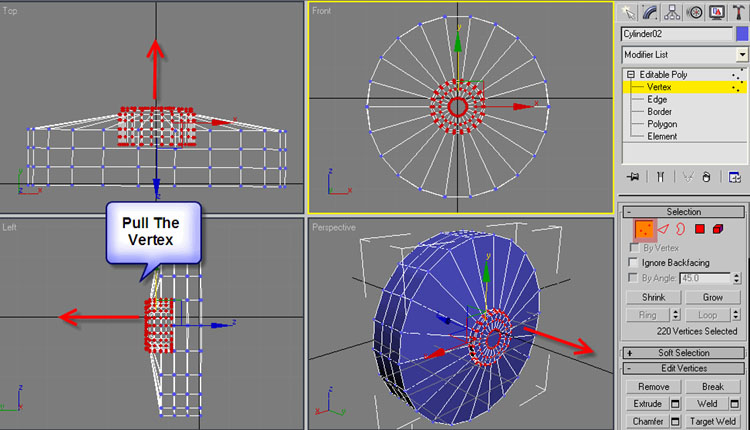Select Border sub-object icon in Selection rollout
This screenshot has width=750, height=430.
pos(680,229)
